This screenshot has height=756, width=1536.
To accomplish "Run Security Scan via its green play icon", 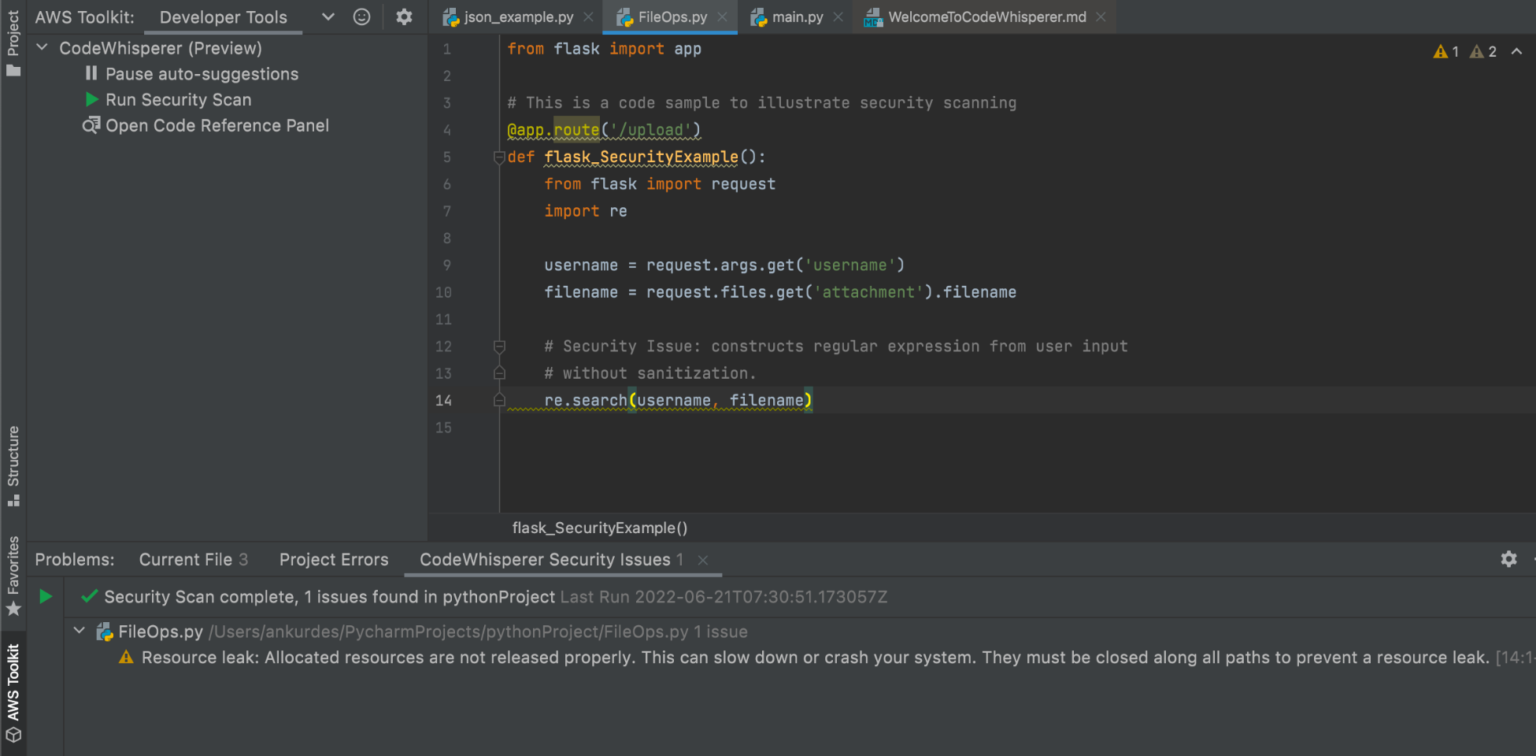I will pyautogui.click(x=92, y=99).
